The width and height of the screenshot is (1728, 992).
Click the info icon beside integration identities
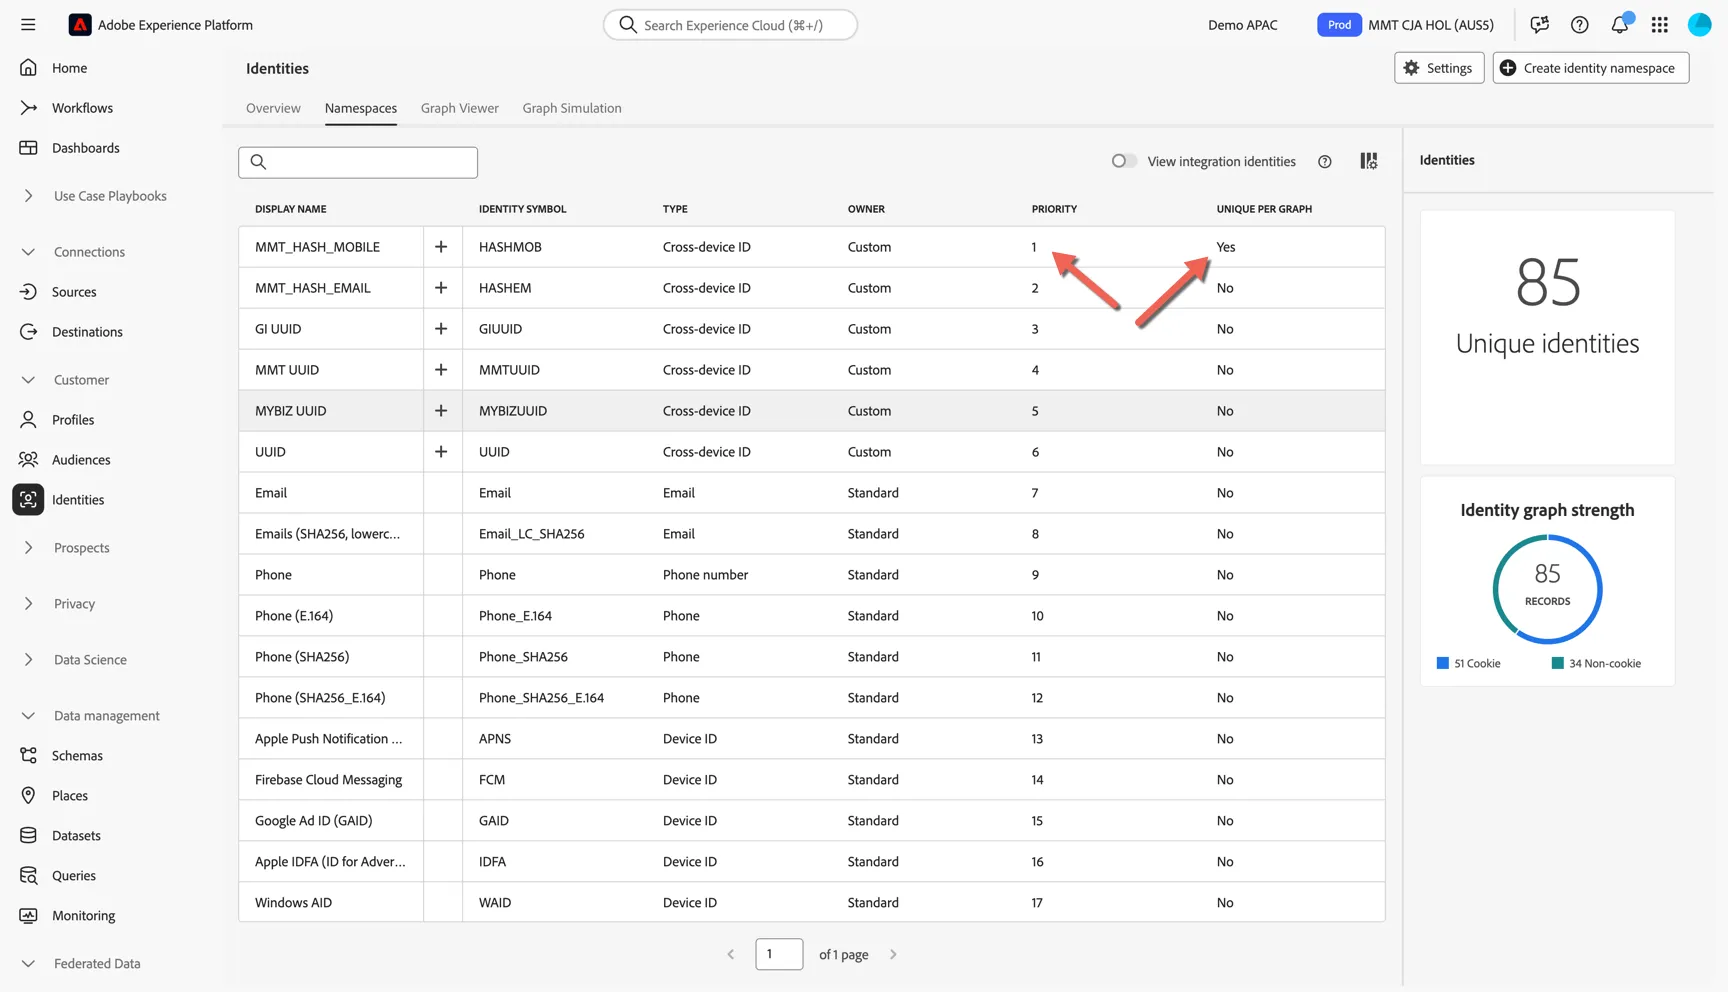(1325, 162)
